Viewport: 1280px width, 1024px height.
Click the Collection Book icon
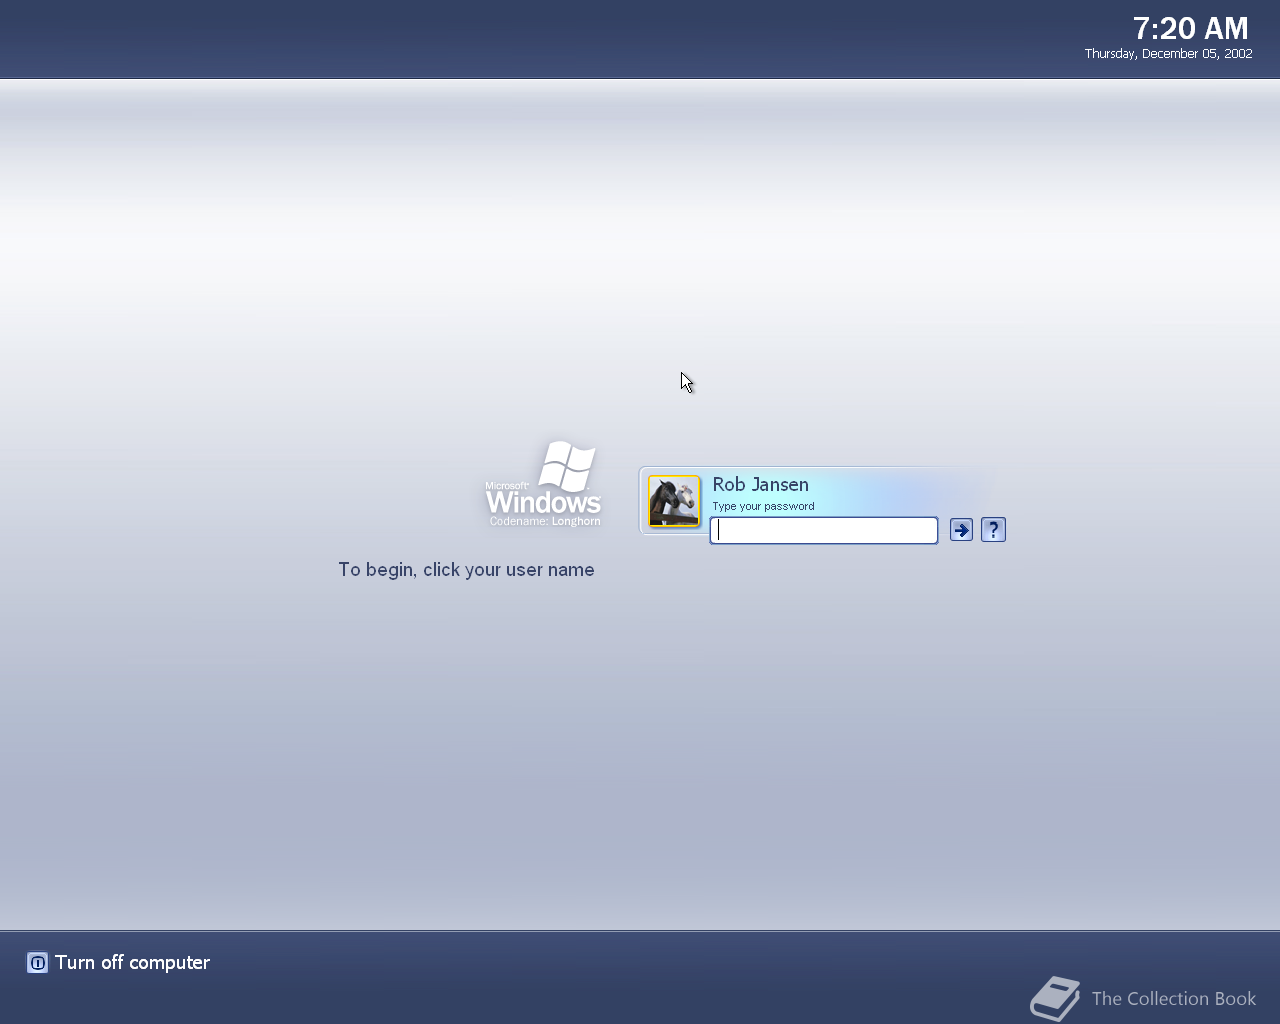(x=1055, y=998)
